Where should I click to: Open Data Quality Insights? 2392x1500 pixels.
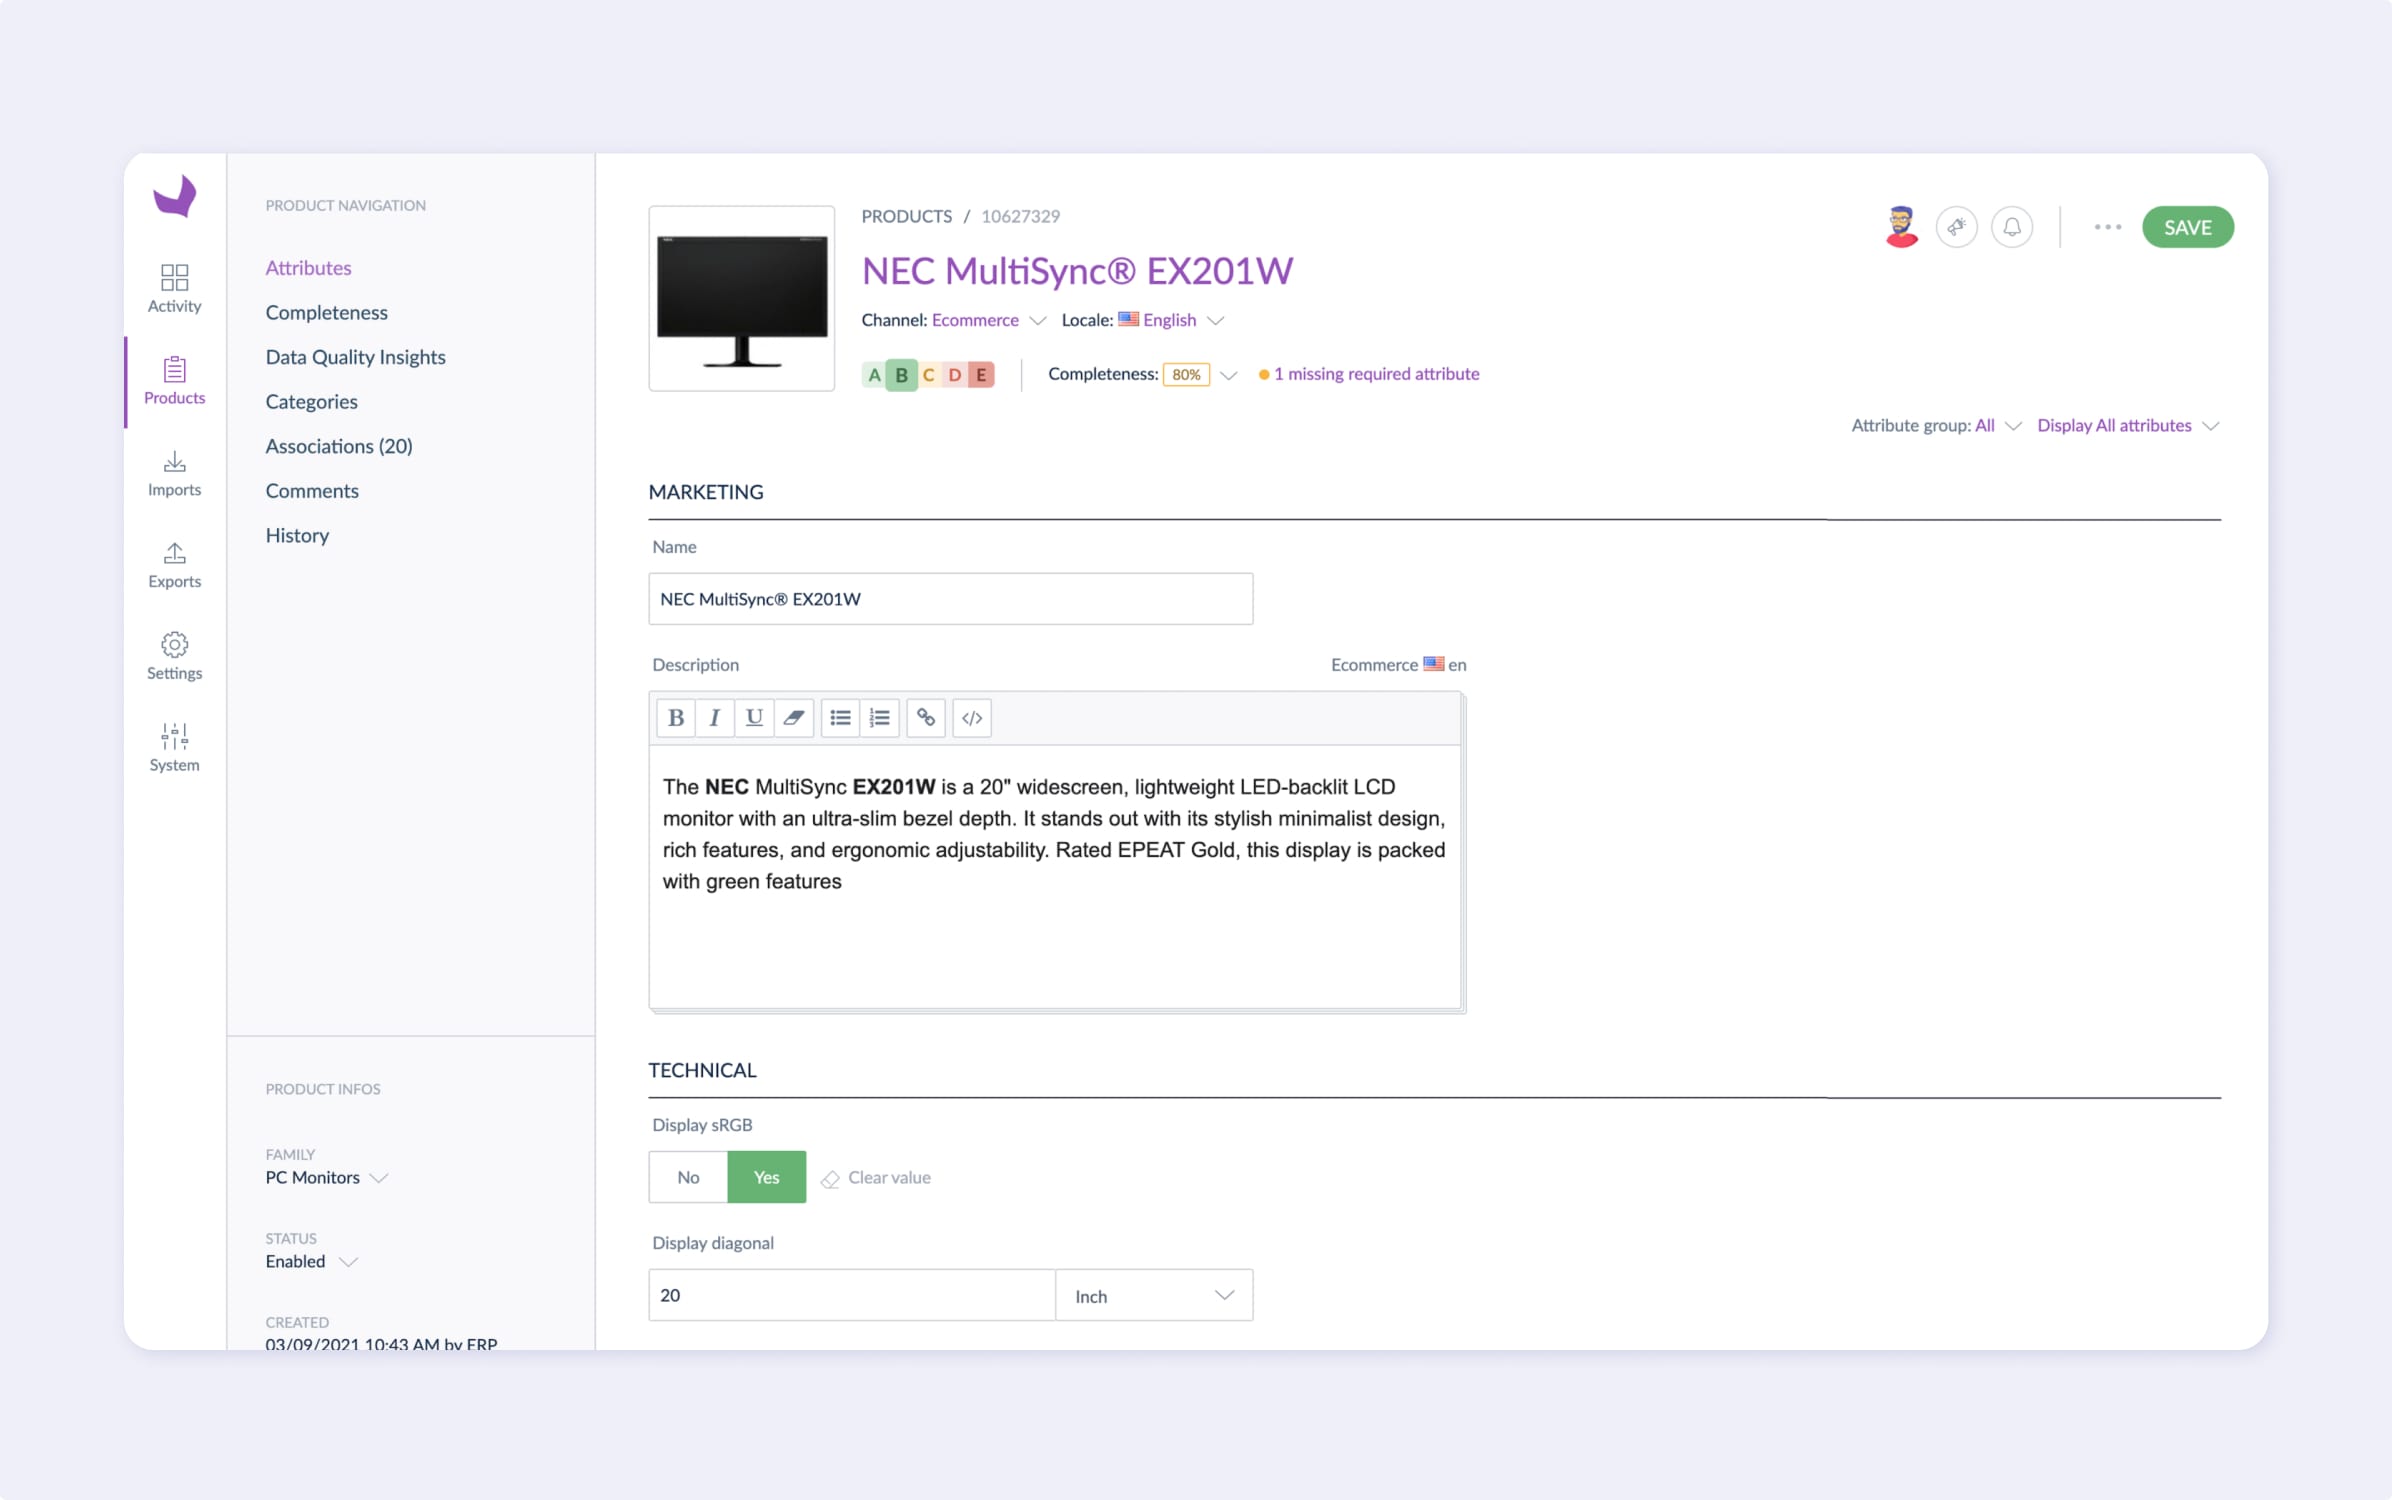(x=355, y=356)
